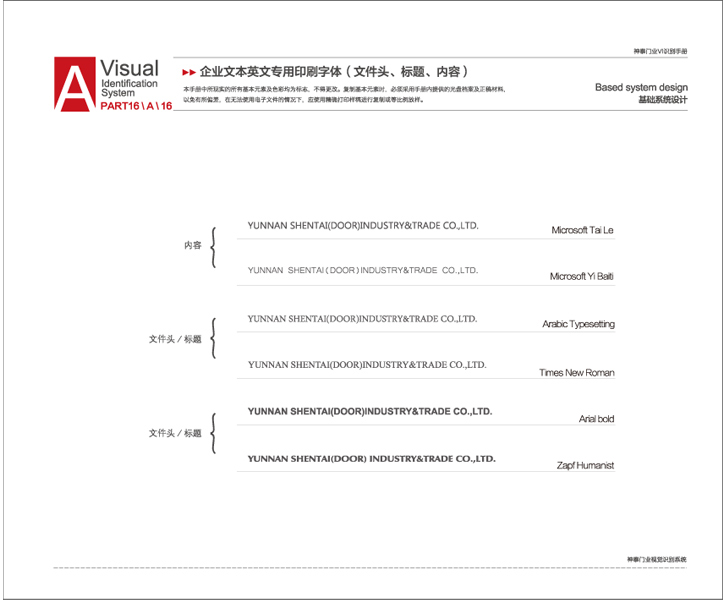Click the YUNNAN SHENTAI sample in Zapf Humanist

coord(371,459)
